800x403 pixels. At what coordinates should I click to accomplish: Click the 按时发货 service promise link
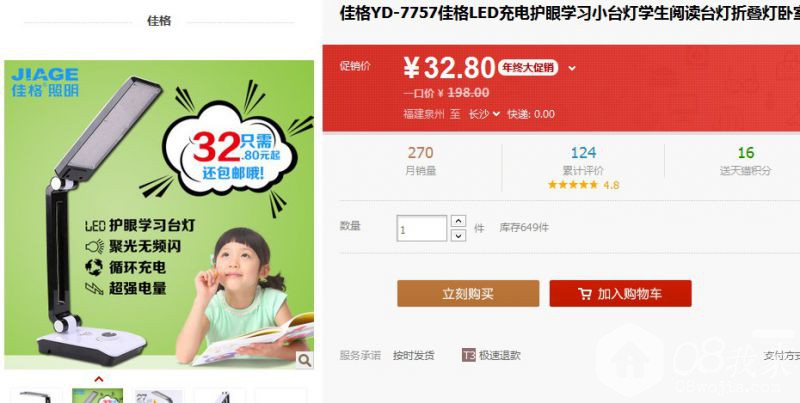point(414,356)
